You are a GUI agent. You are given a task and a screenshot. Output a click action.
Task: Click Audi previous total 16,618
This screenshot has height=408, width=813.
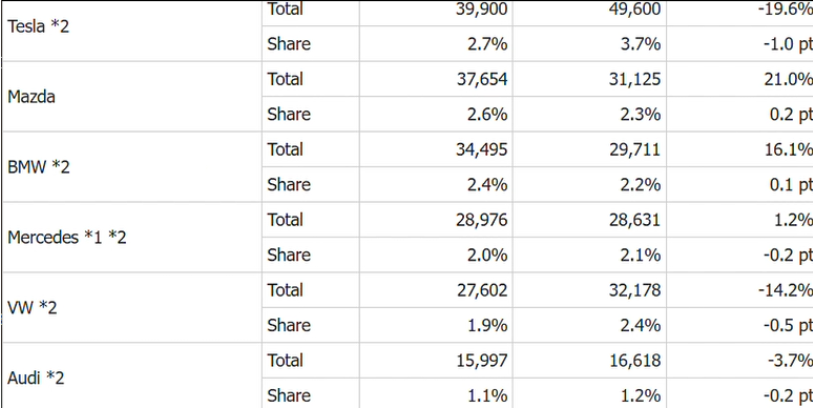coord(635,360)
